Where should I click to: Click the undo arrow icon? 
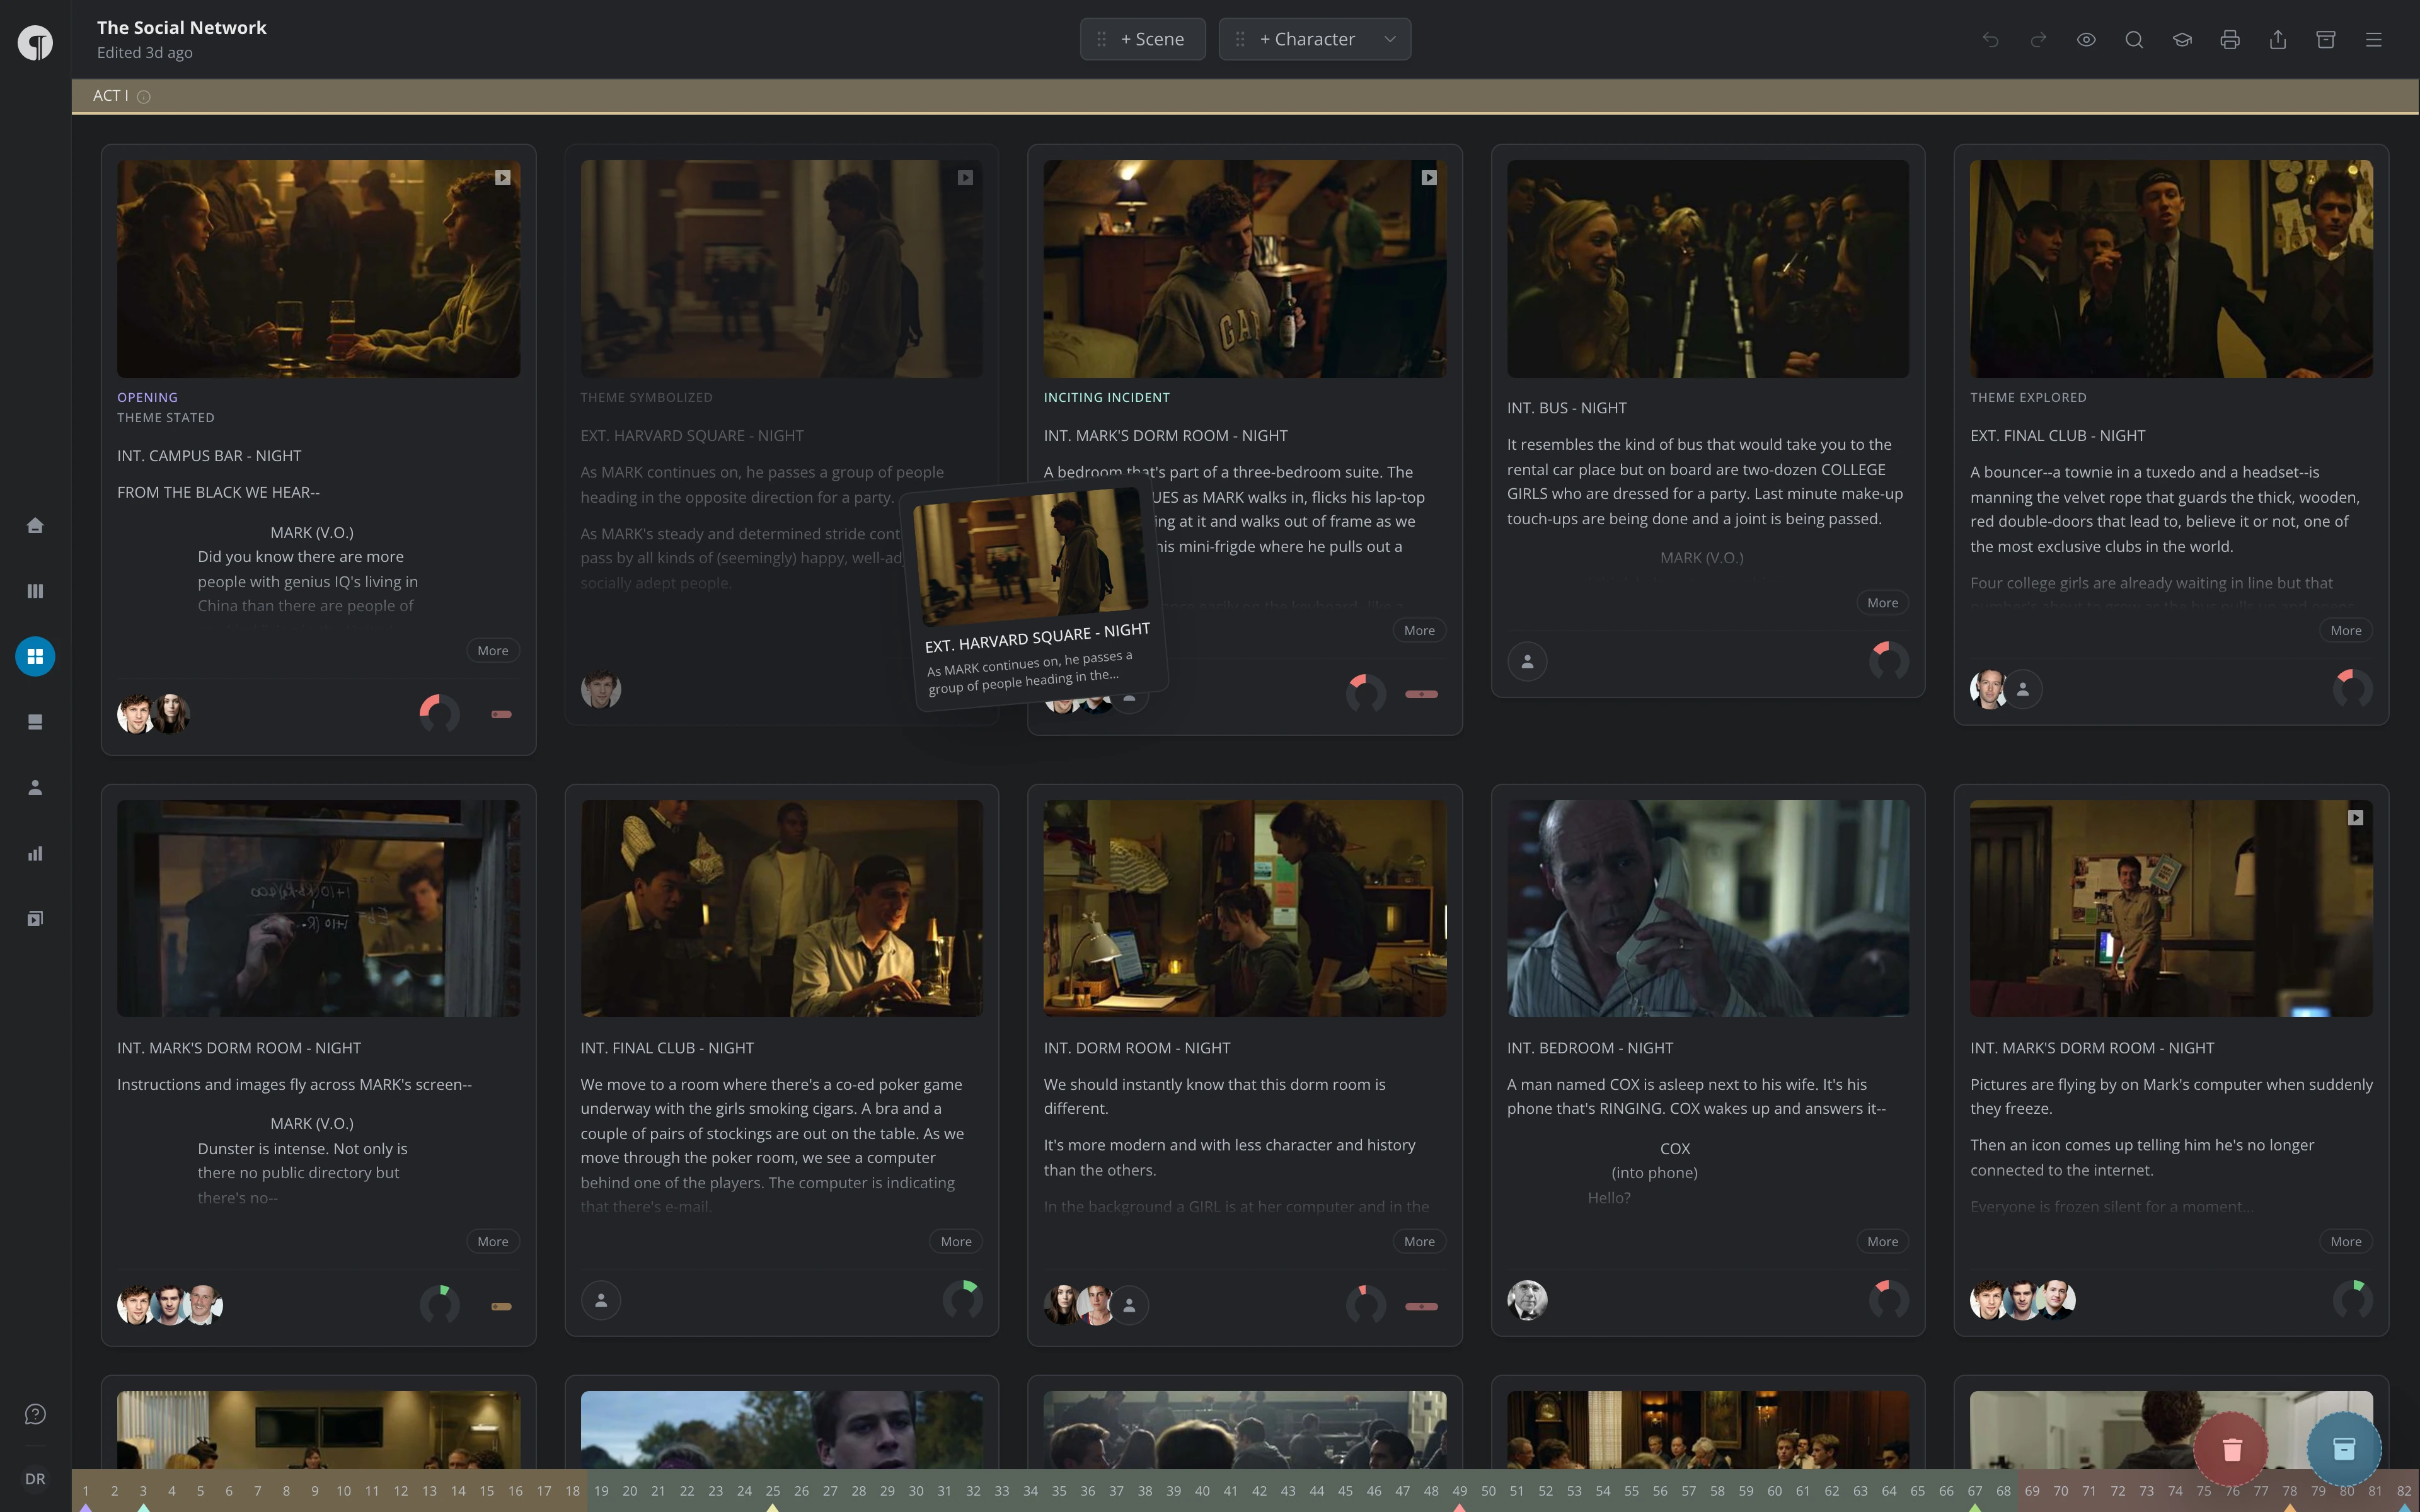point(1990,40)
